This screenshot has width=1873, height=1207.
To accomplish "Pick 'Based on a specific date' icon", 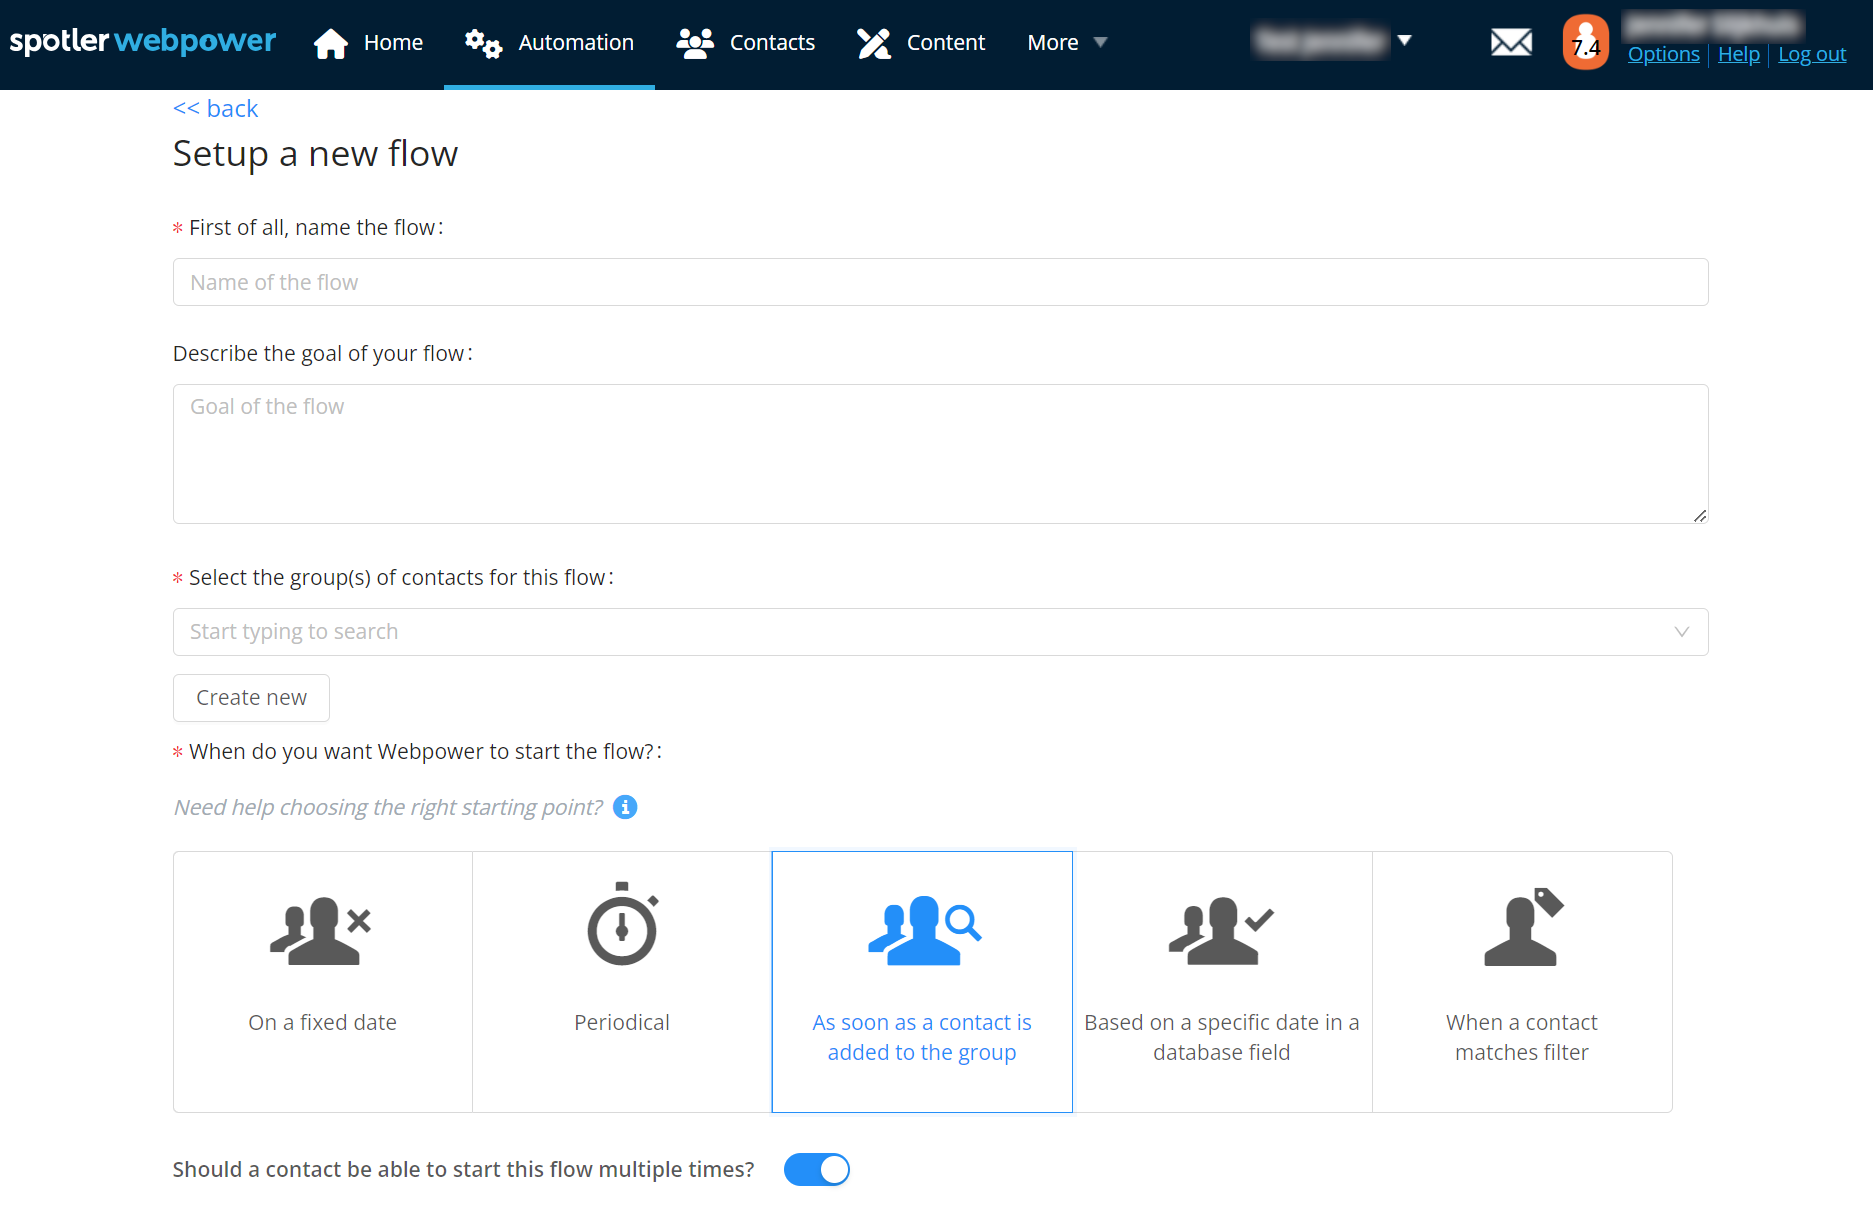I will click(x=1221, y=930).
